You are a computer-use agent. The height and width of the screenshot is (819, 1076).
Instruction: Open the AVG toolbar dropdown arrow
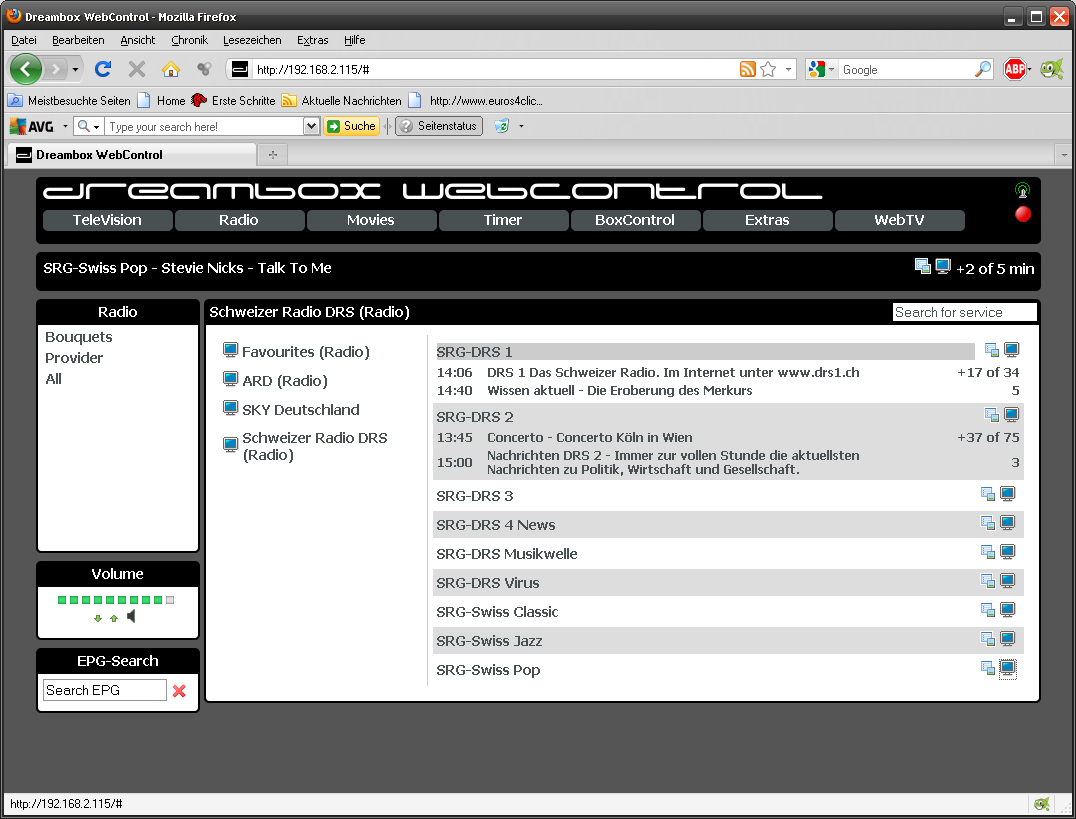(x=65, y=126)
